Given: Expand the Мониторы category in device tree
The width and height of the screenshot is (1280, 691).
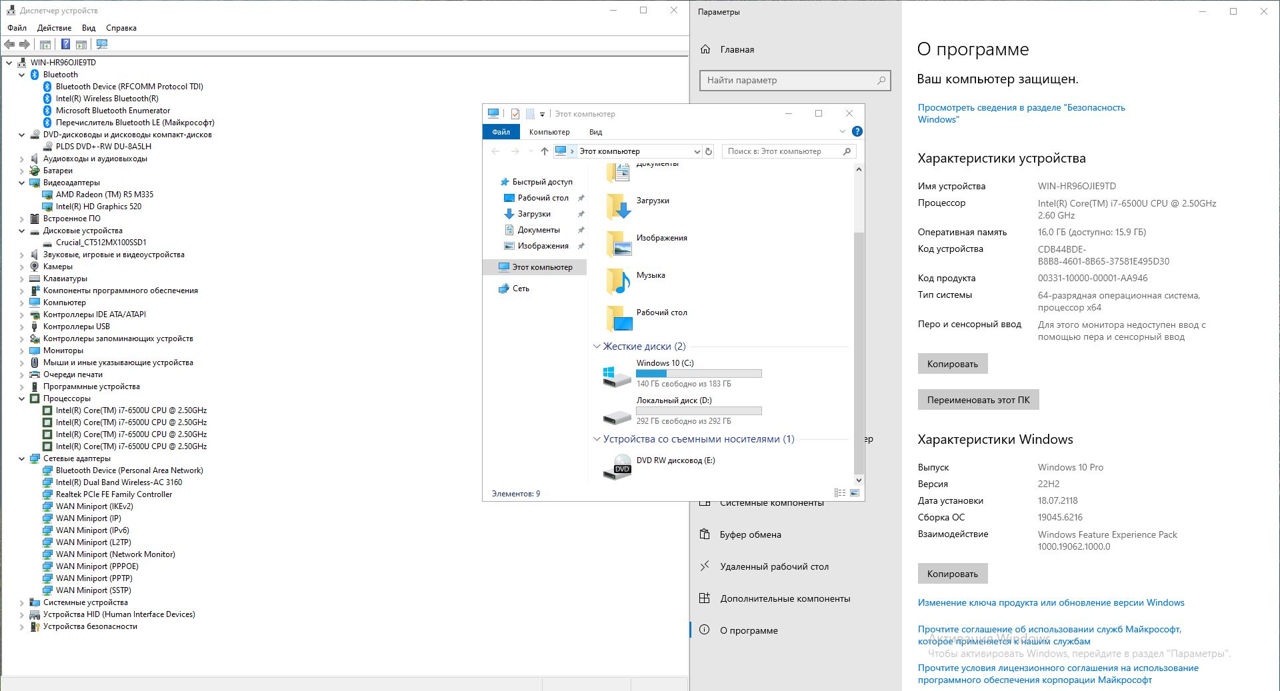Looking at the screenshot, I should 22,350.
